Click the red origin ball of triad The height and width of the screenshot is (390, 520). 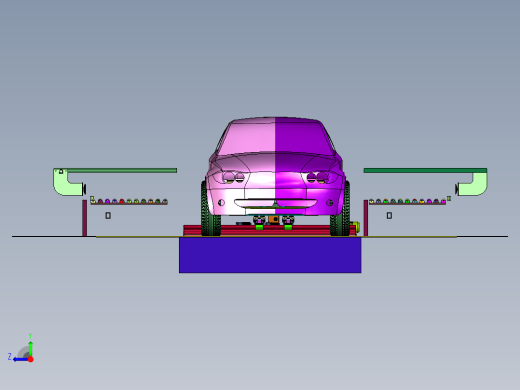point(31,359)
